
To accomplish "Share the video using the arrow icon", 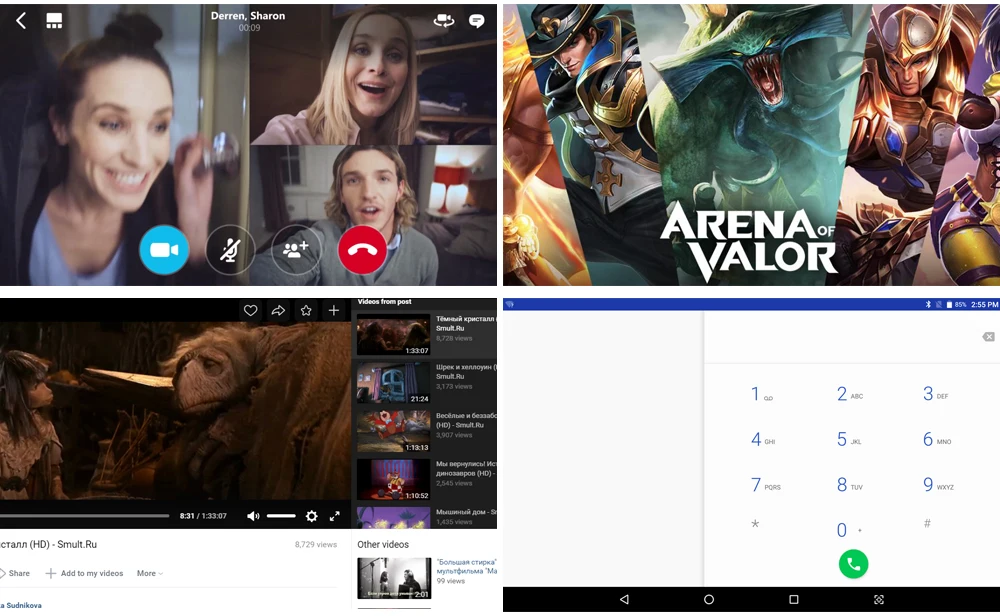I will 278,311.
